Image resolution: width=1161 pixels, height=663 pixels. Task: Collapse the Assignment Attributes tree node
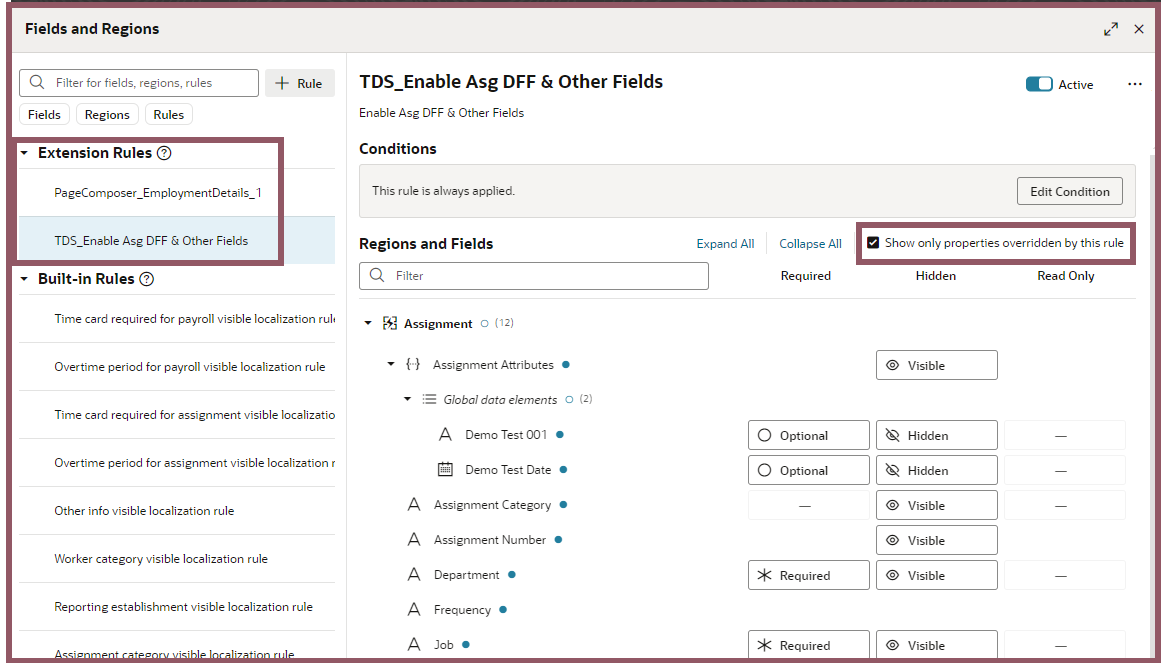[391, 365]
